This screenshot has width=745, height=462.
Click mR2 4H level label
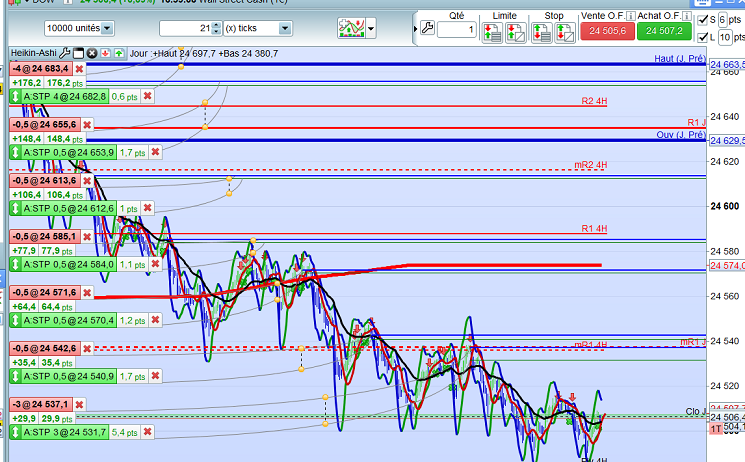pyautogui.click(x=591, y=165)
